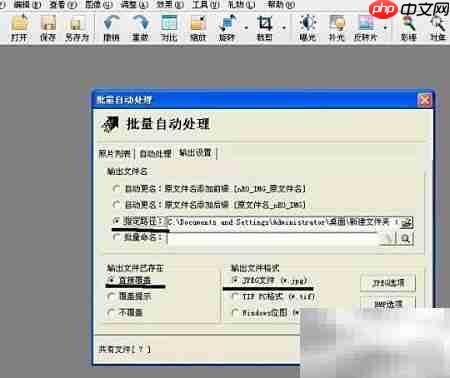Click the 打开 (Open) toolbar icon

pos(19,28)
